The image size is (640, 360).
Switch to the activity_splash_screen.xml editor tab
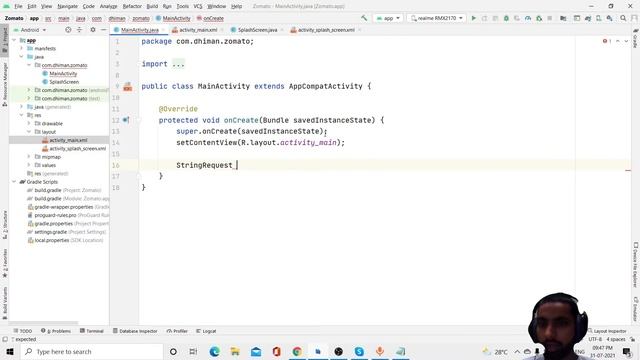click(x=326, y=30)
